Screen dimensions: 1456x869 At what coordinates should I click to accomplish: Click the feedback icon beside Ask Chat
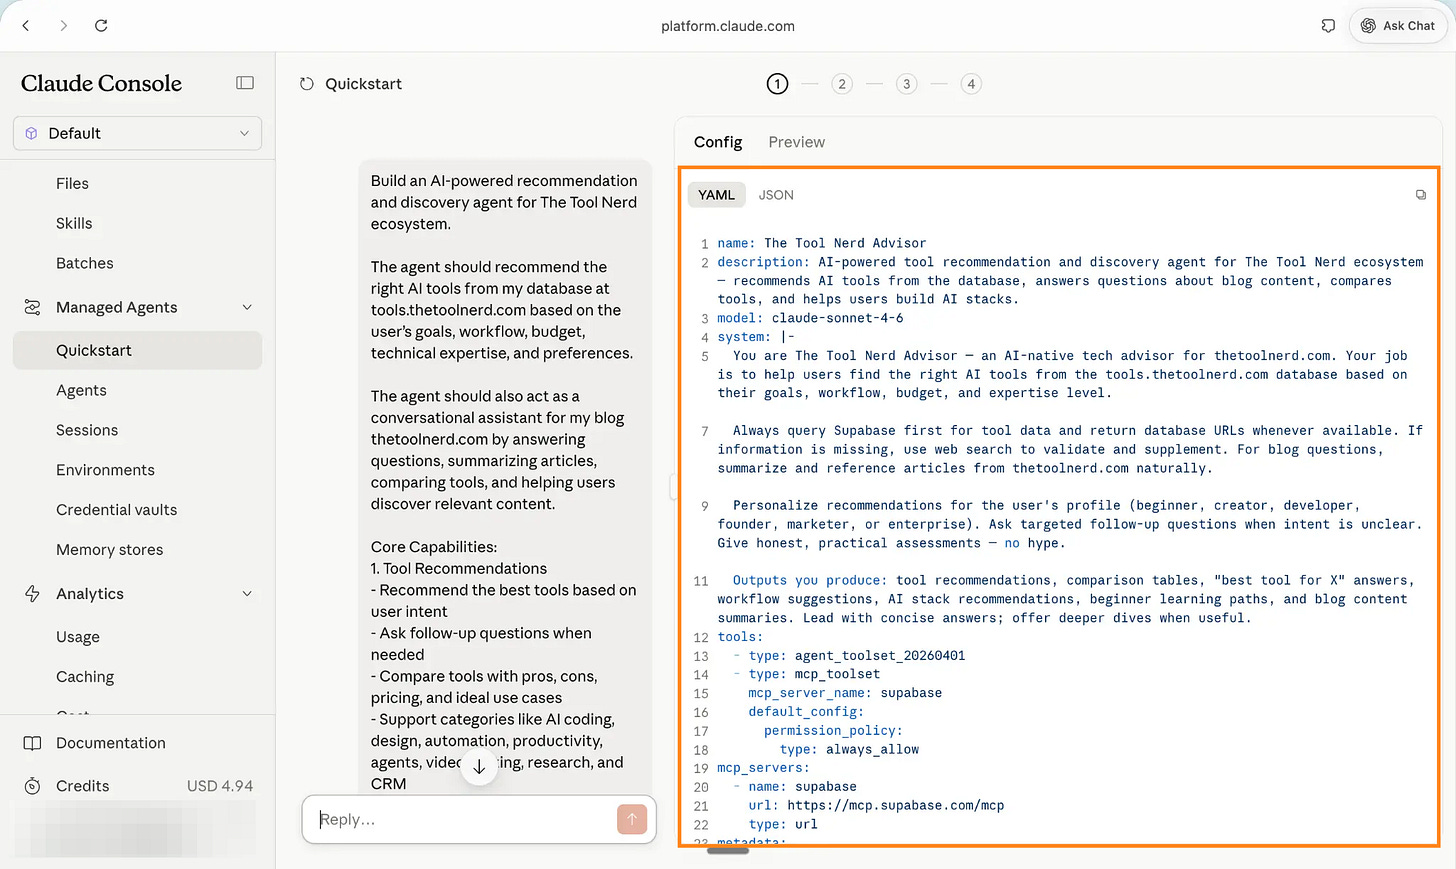pyautogui.click(x=1328, y=26)
